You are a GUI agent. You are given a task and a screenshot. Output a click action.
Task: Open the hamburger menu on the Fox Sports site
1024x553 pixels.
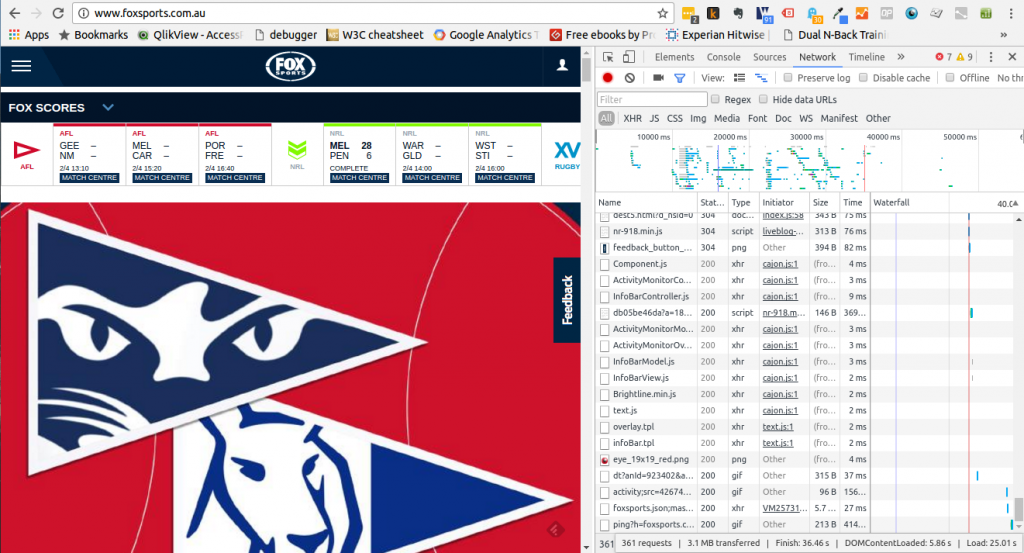(21, 66)
